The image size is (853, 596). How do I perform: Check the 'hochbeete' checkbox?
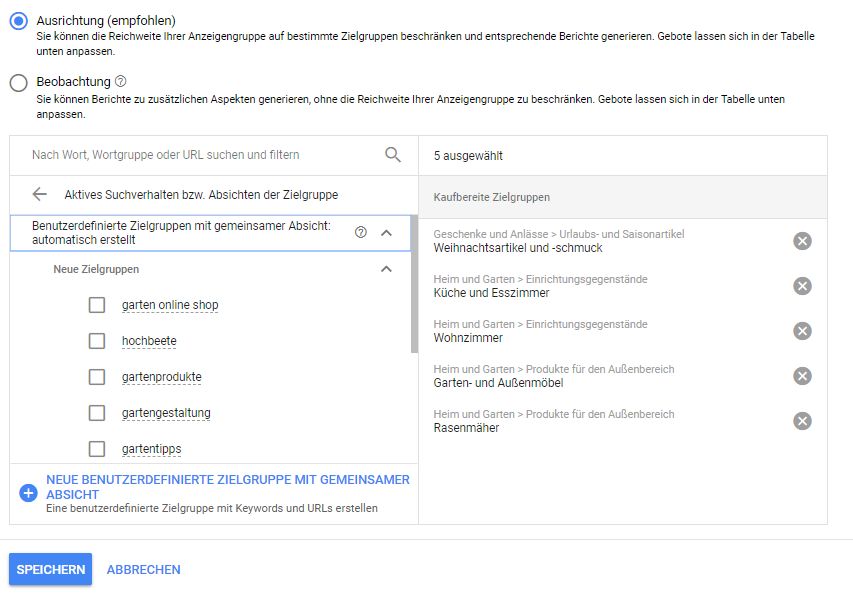(x=97, y=340)
